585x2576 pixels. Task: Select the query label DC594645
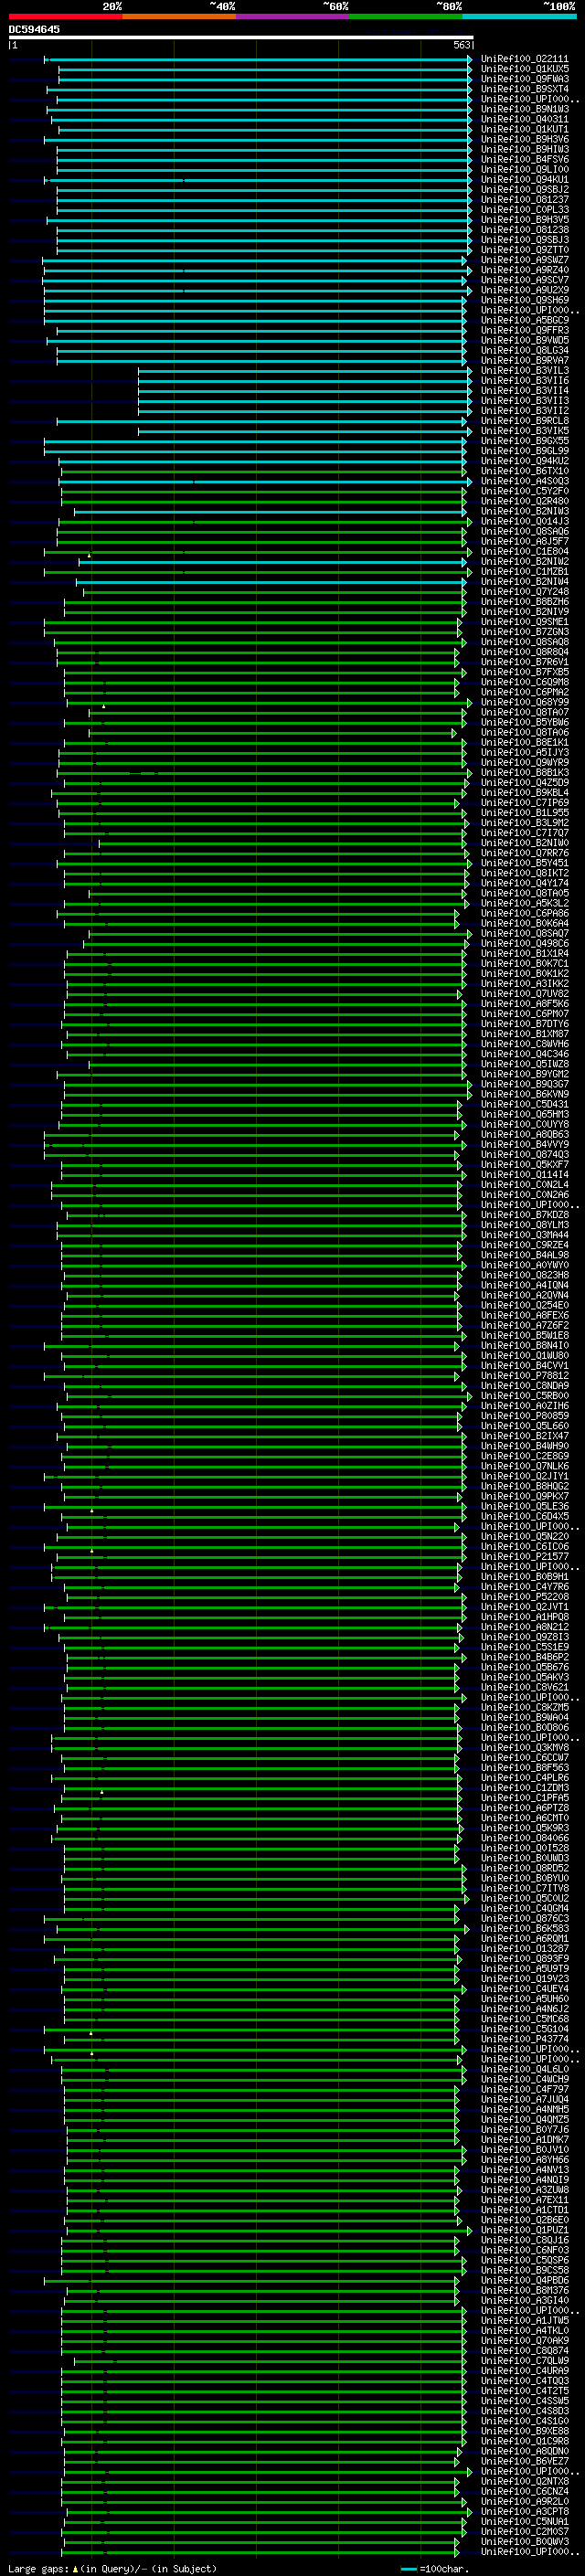click(x=34, y=29)
